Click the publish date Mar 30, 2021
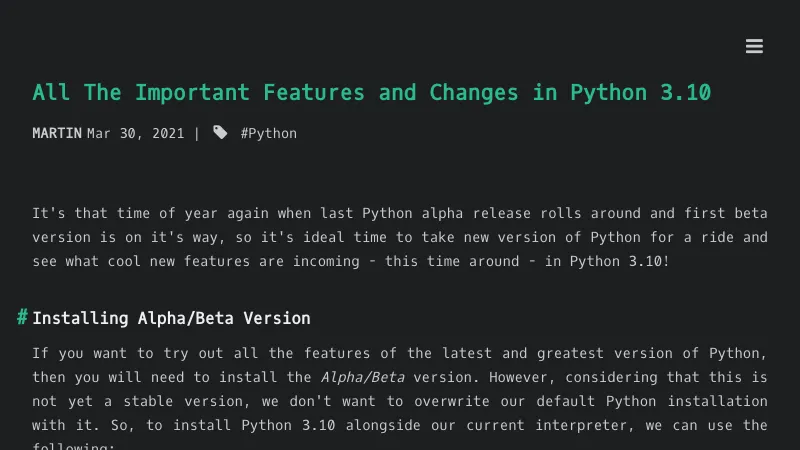 135,133
